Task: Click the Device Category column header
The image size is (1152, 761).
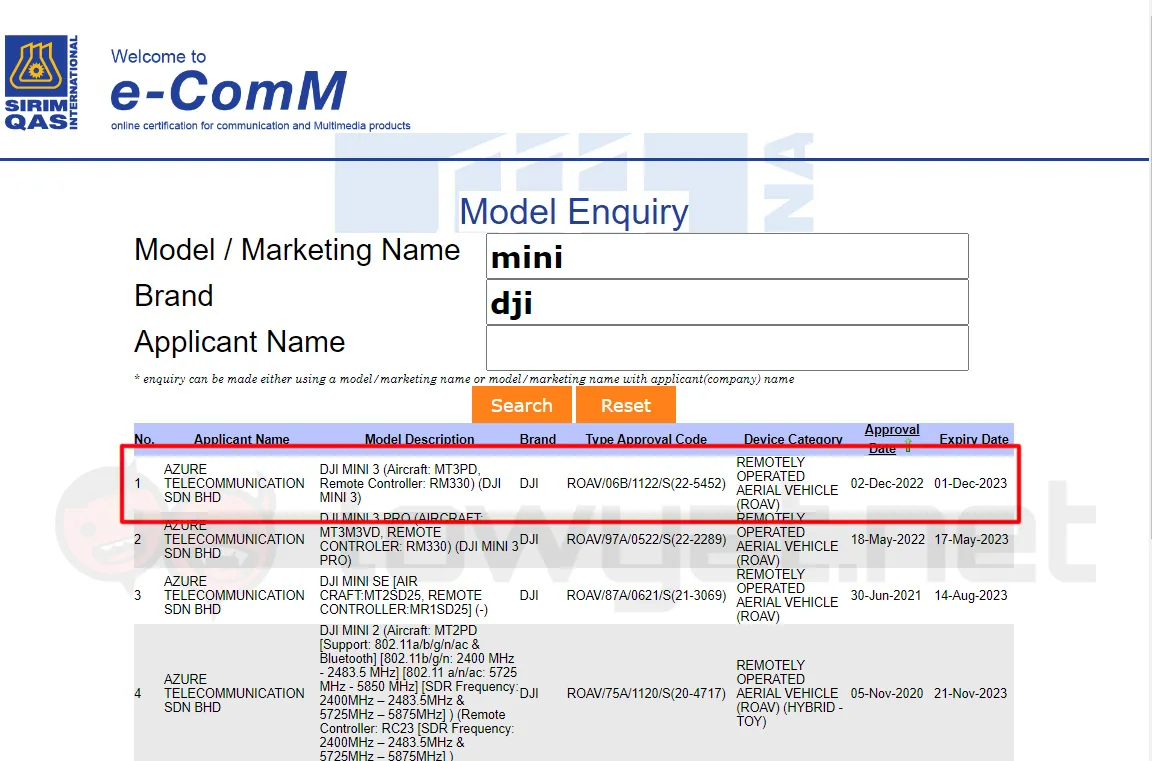Action: tap(793, 439)
